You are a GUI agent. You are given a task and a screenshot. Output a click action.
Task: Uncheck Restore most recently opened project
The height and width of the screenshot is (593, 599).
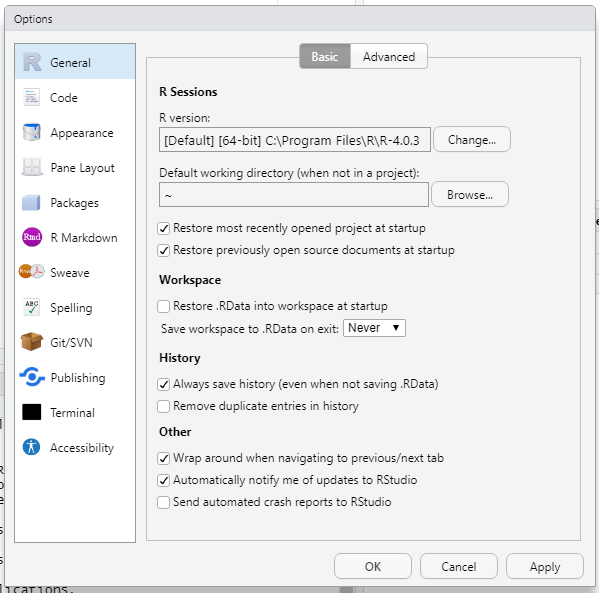pos(164,228)
